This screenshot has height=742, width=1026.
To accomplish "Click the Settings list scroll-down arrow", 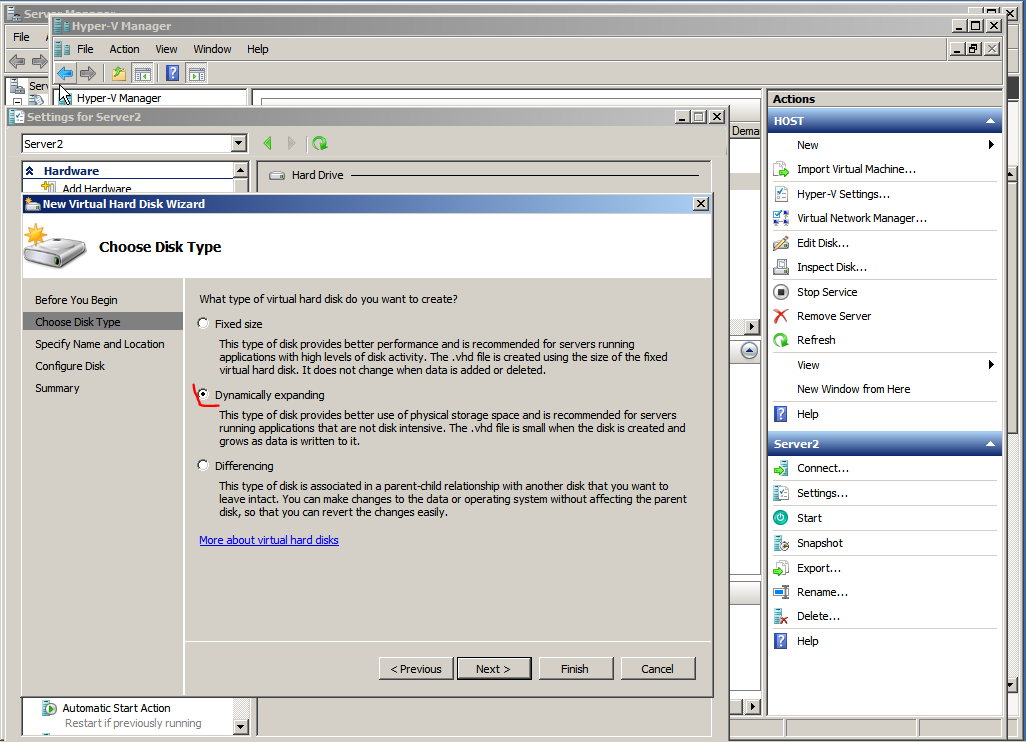I will tap(241, 726).
